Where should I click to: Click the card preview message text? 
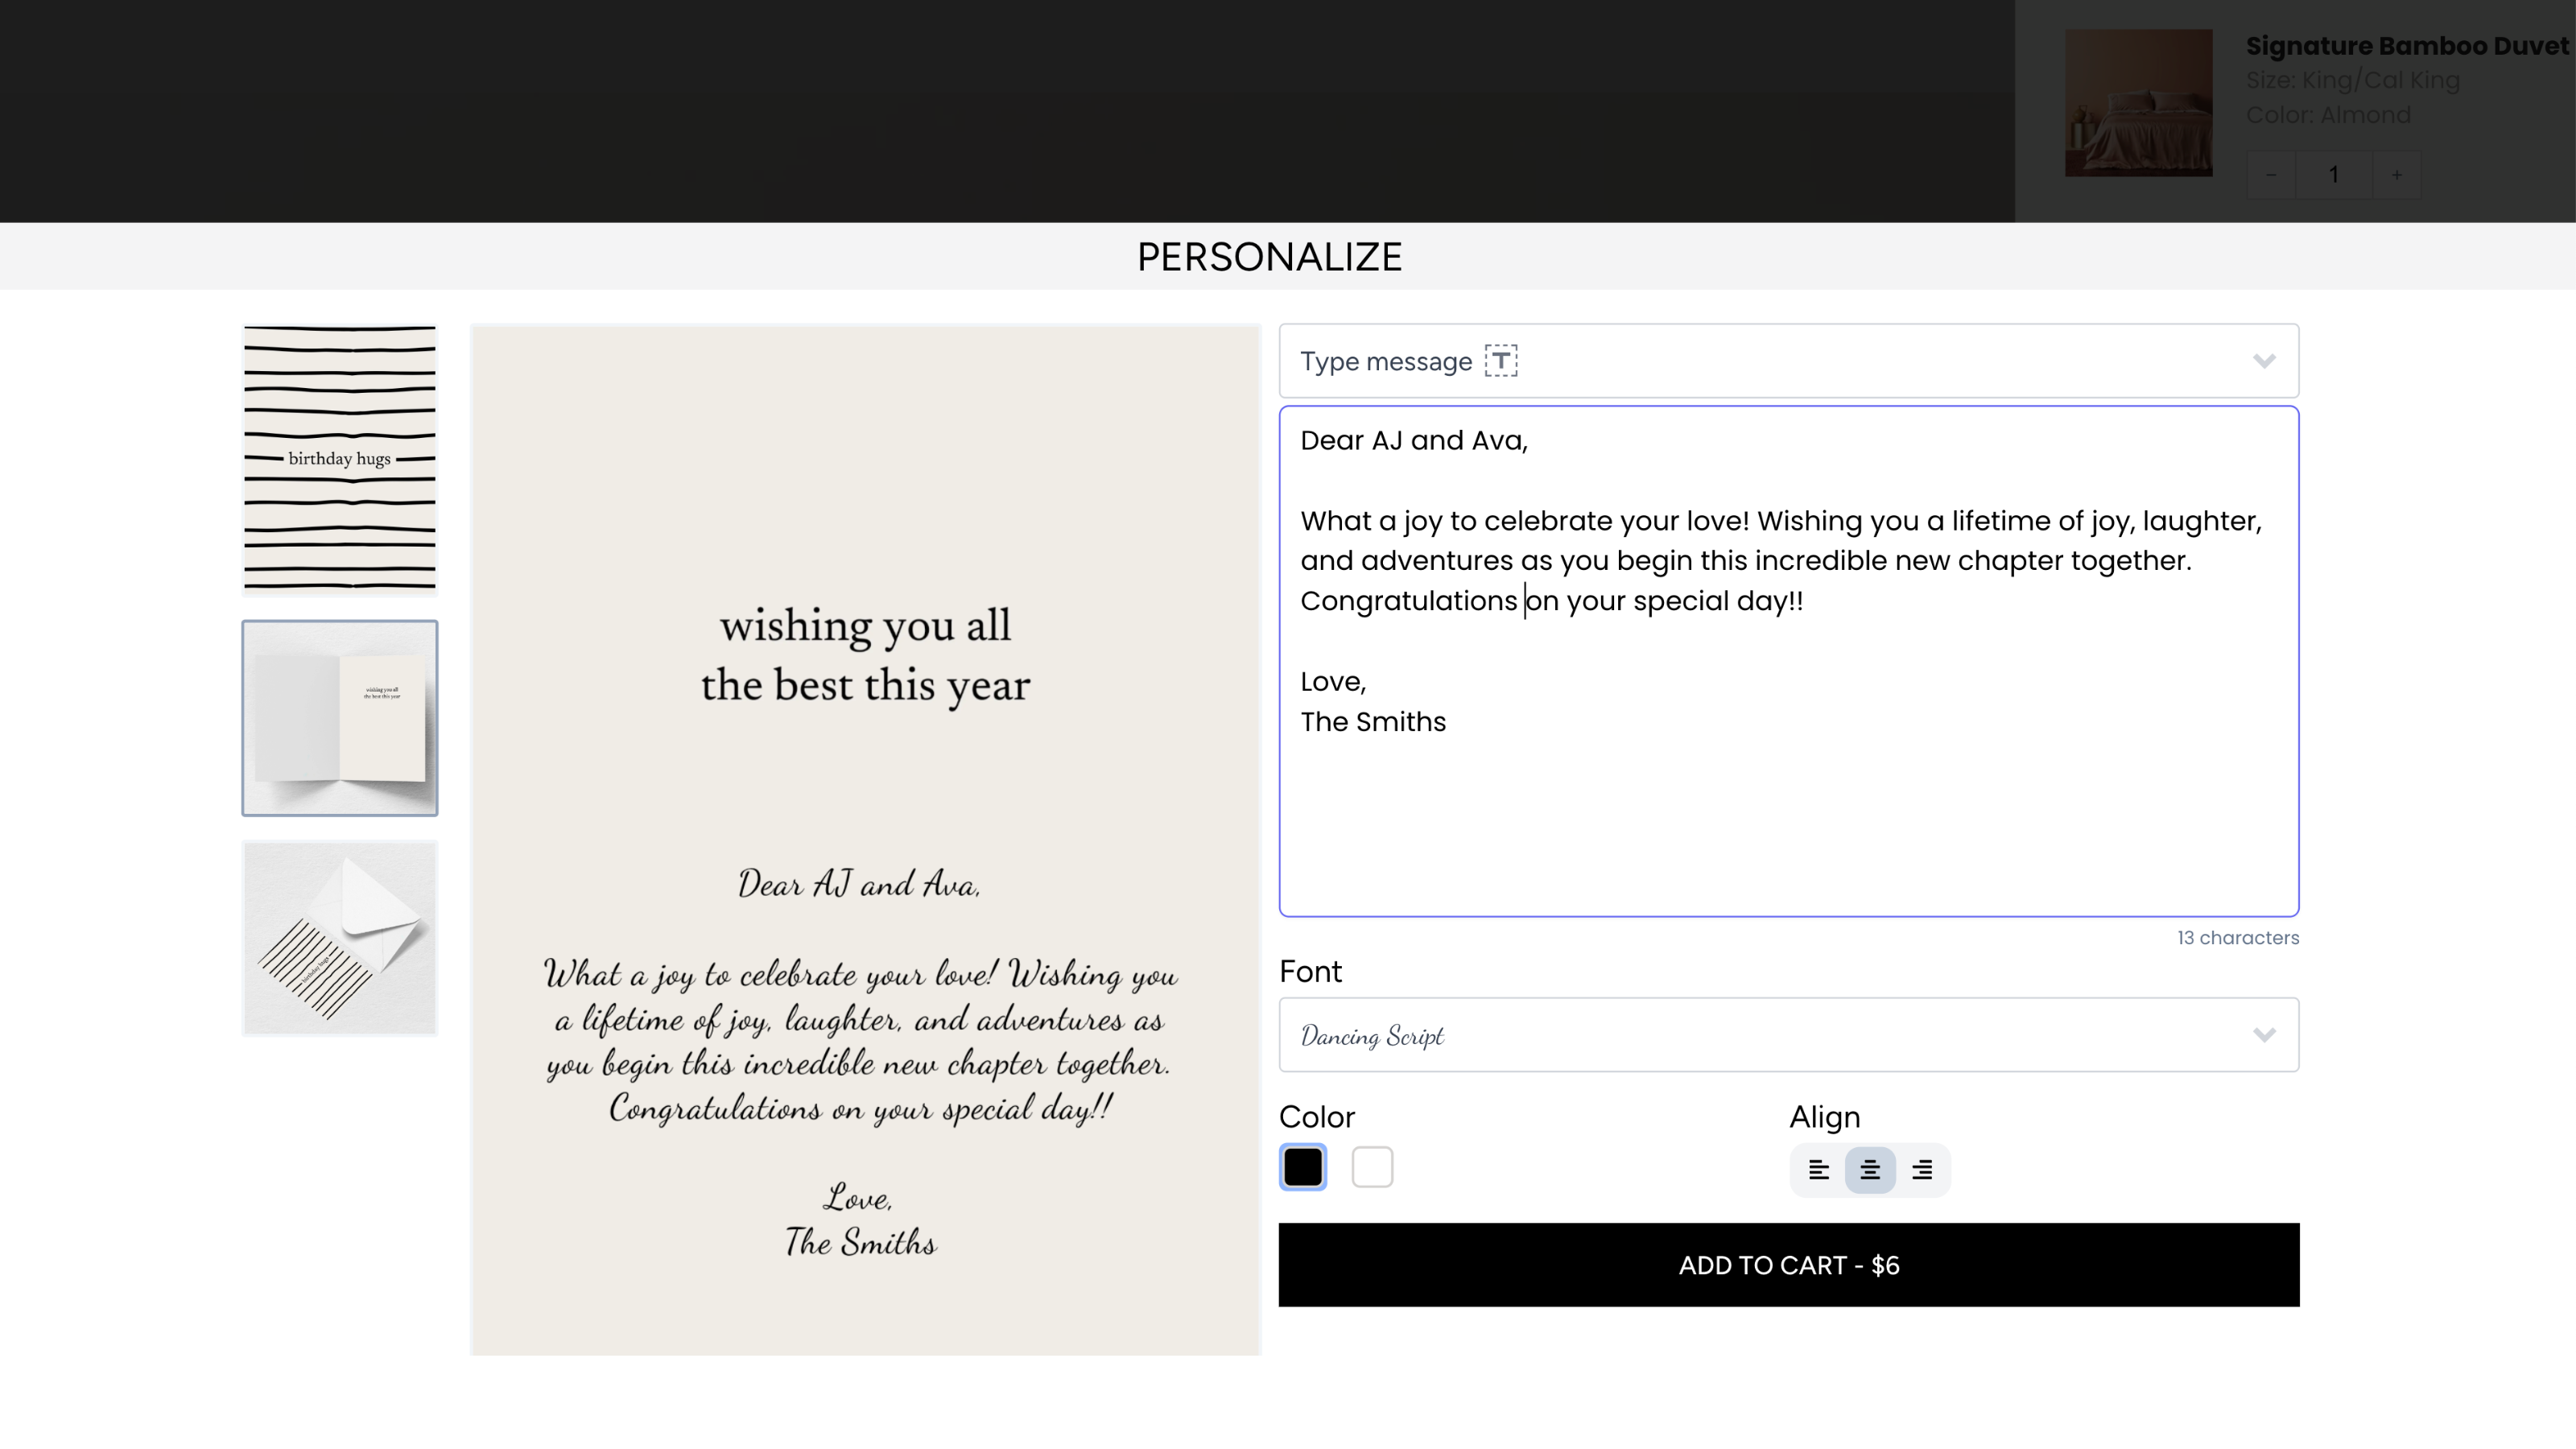coord(860,1040)
